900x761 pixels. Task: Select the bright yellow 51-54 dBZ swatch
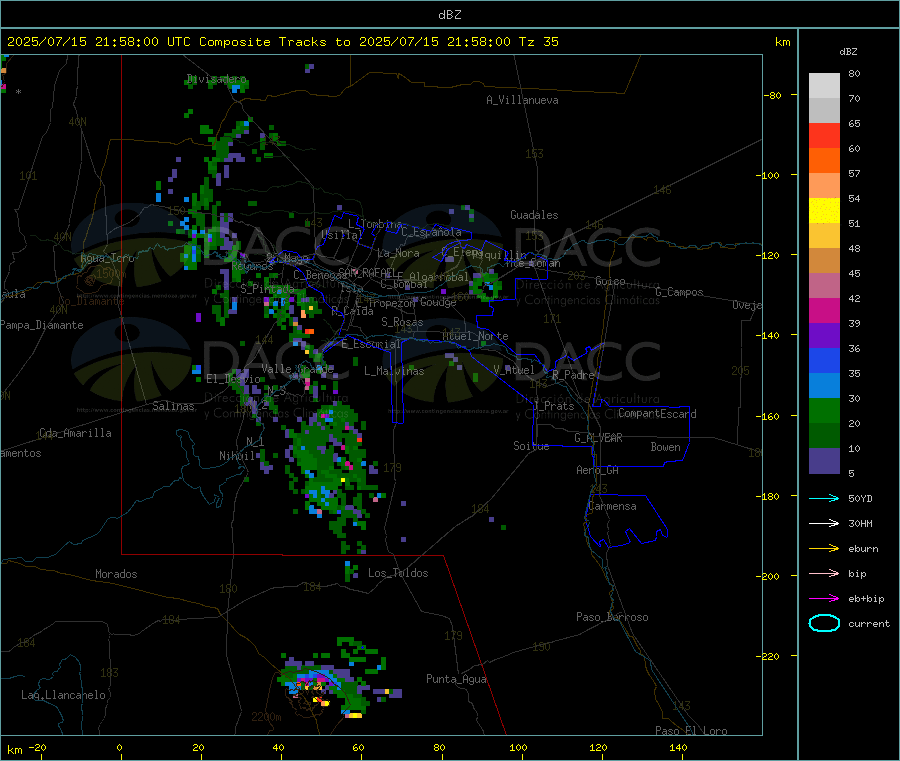tap(824, 211)
